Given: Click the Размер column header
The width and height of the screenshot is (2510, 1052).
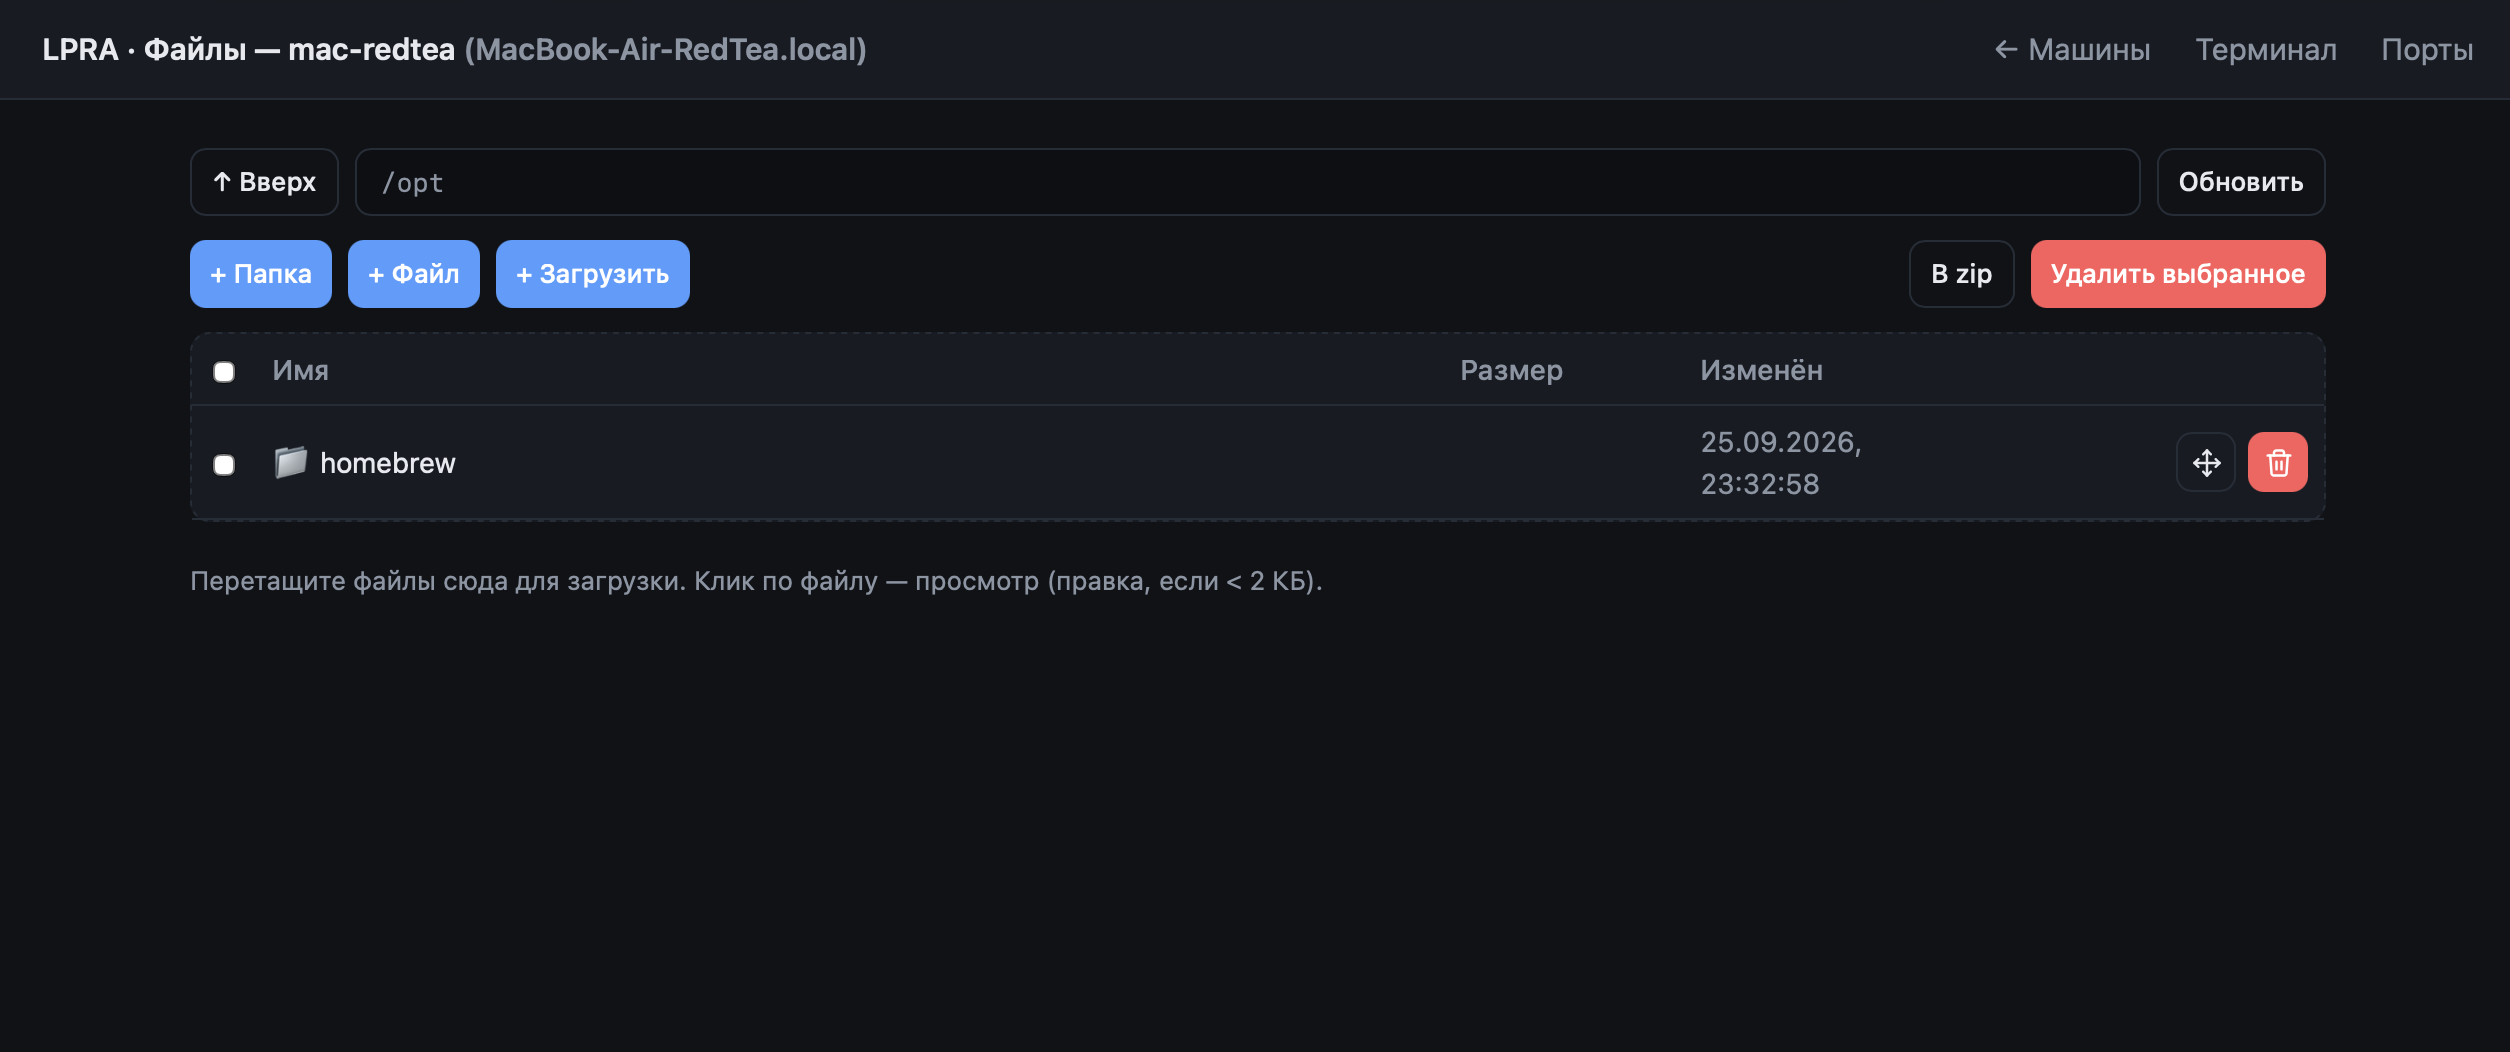Looking at the screenshot, I should [x=1511, y=371].
